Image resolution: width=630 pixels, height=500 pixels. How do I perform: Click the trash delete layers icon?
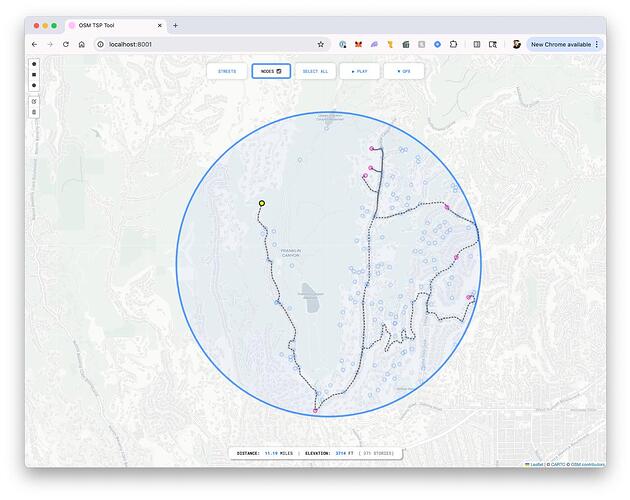(34, 112)
